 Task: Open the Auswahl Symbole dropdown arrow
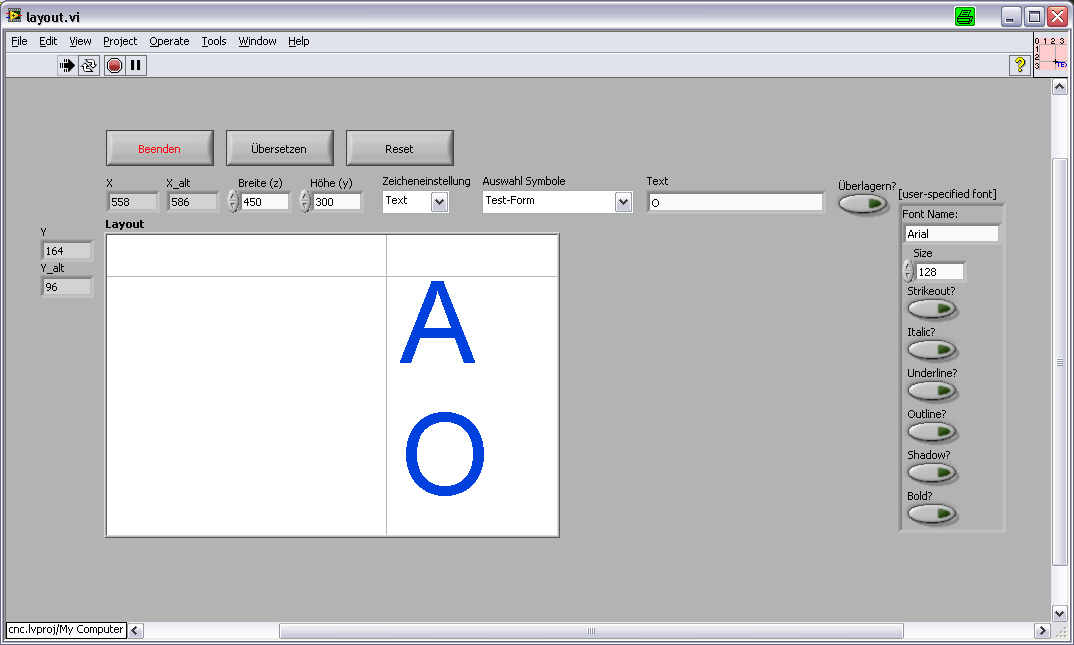[x=623, y=202]
